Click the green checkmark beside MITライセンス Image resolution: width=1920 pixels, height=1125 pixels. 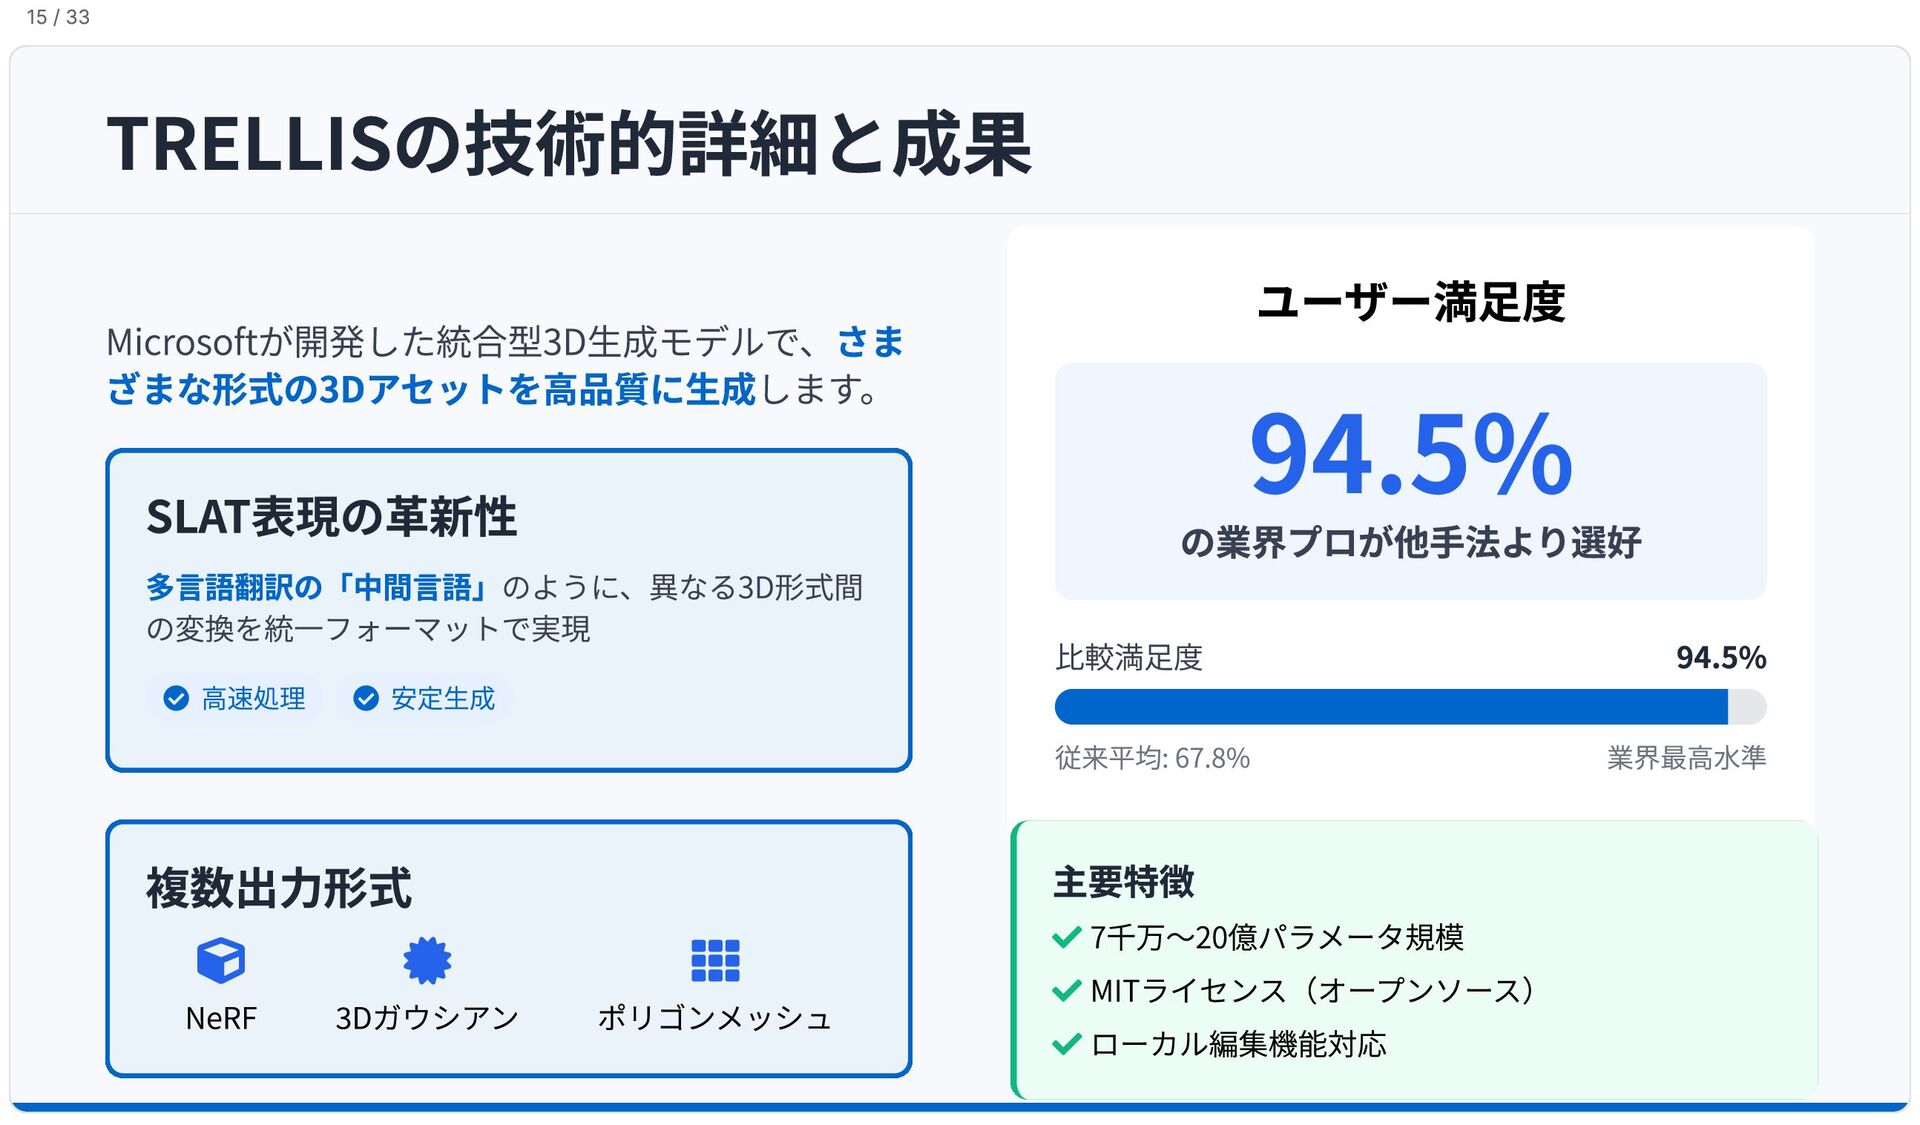tap(1067, 991)
